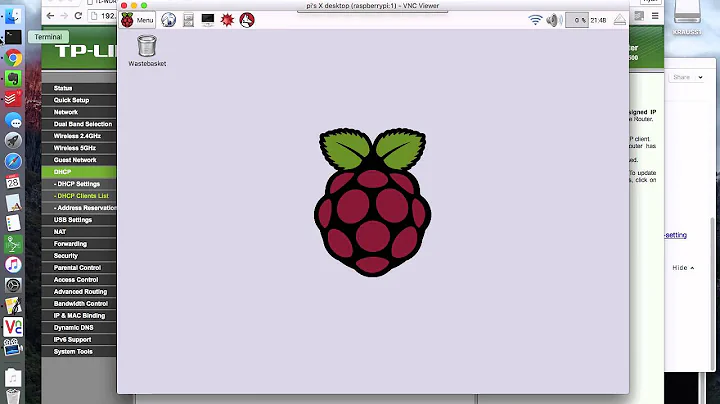Open Messages in the Dock
The height and width of the screenshot is (404, 720).
[13, 121]
